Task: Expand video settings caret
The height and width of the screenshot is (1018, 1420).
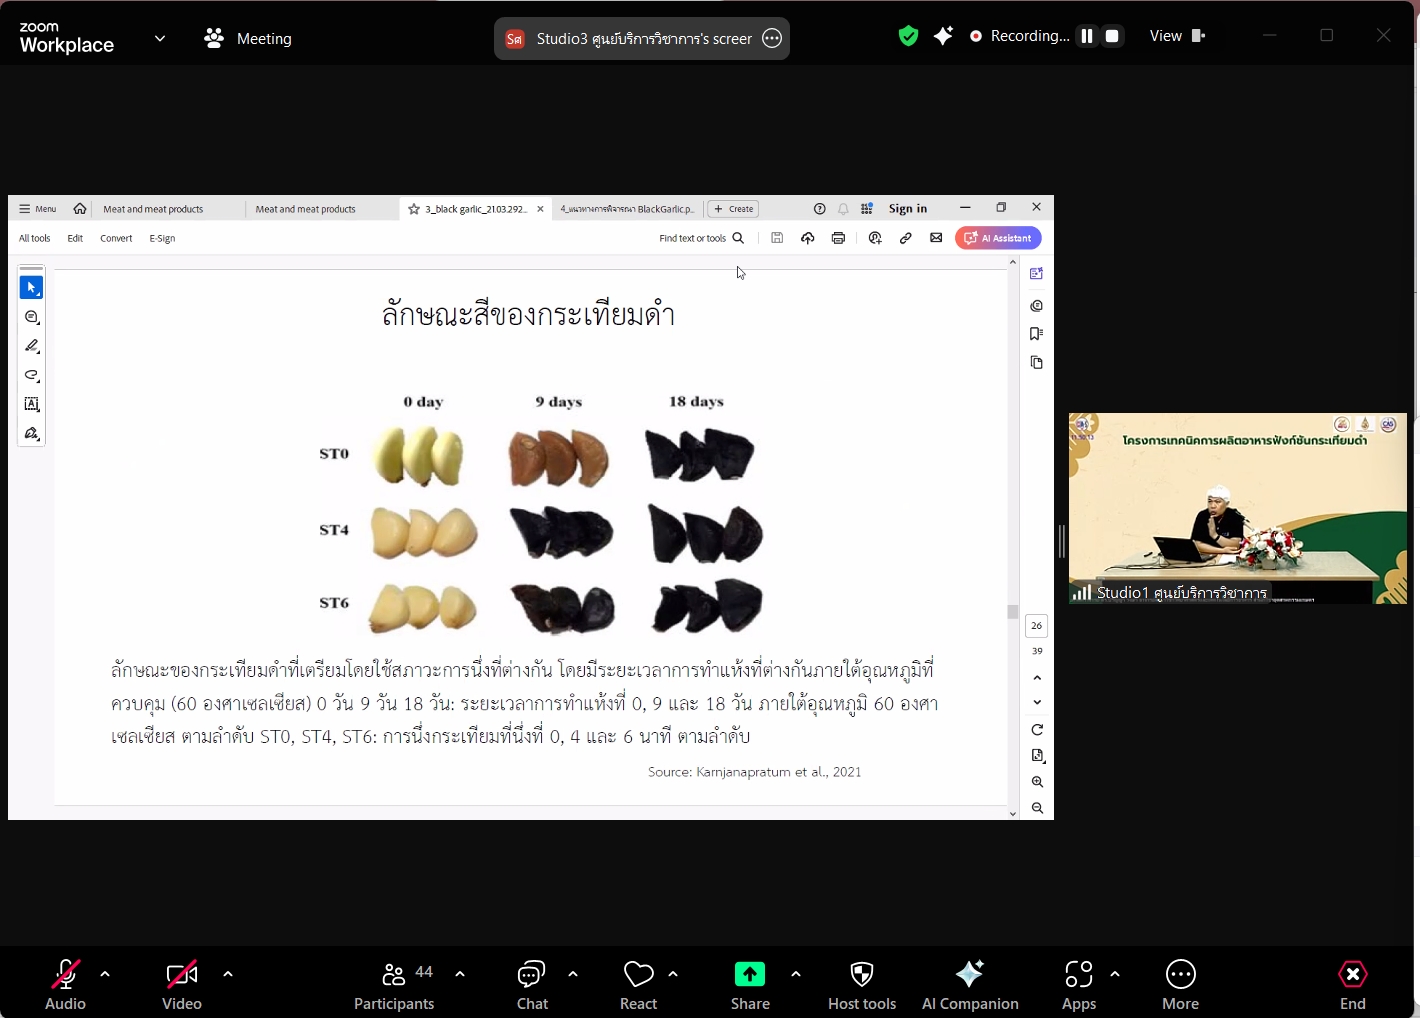Action: (228, 974)
